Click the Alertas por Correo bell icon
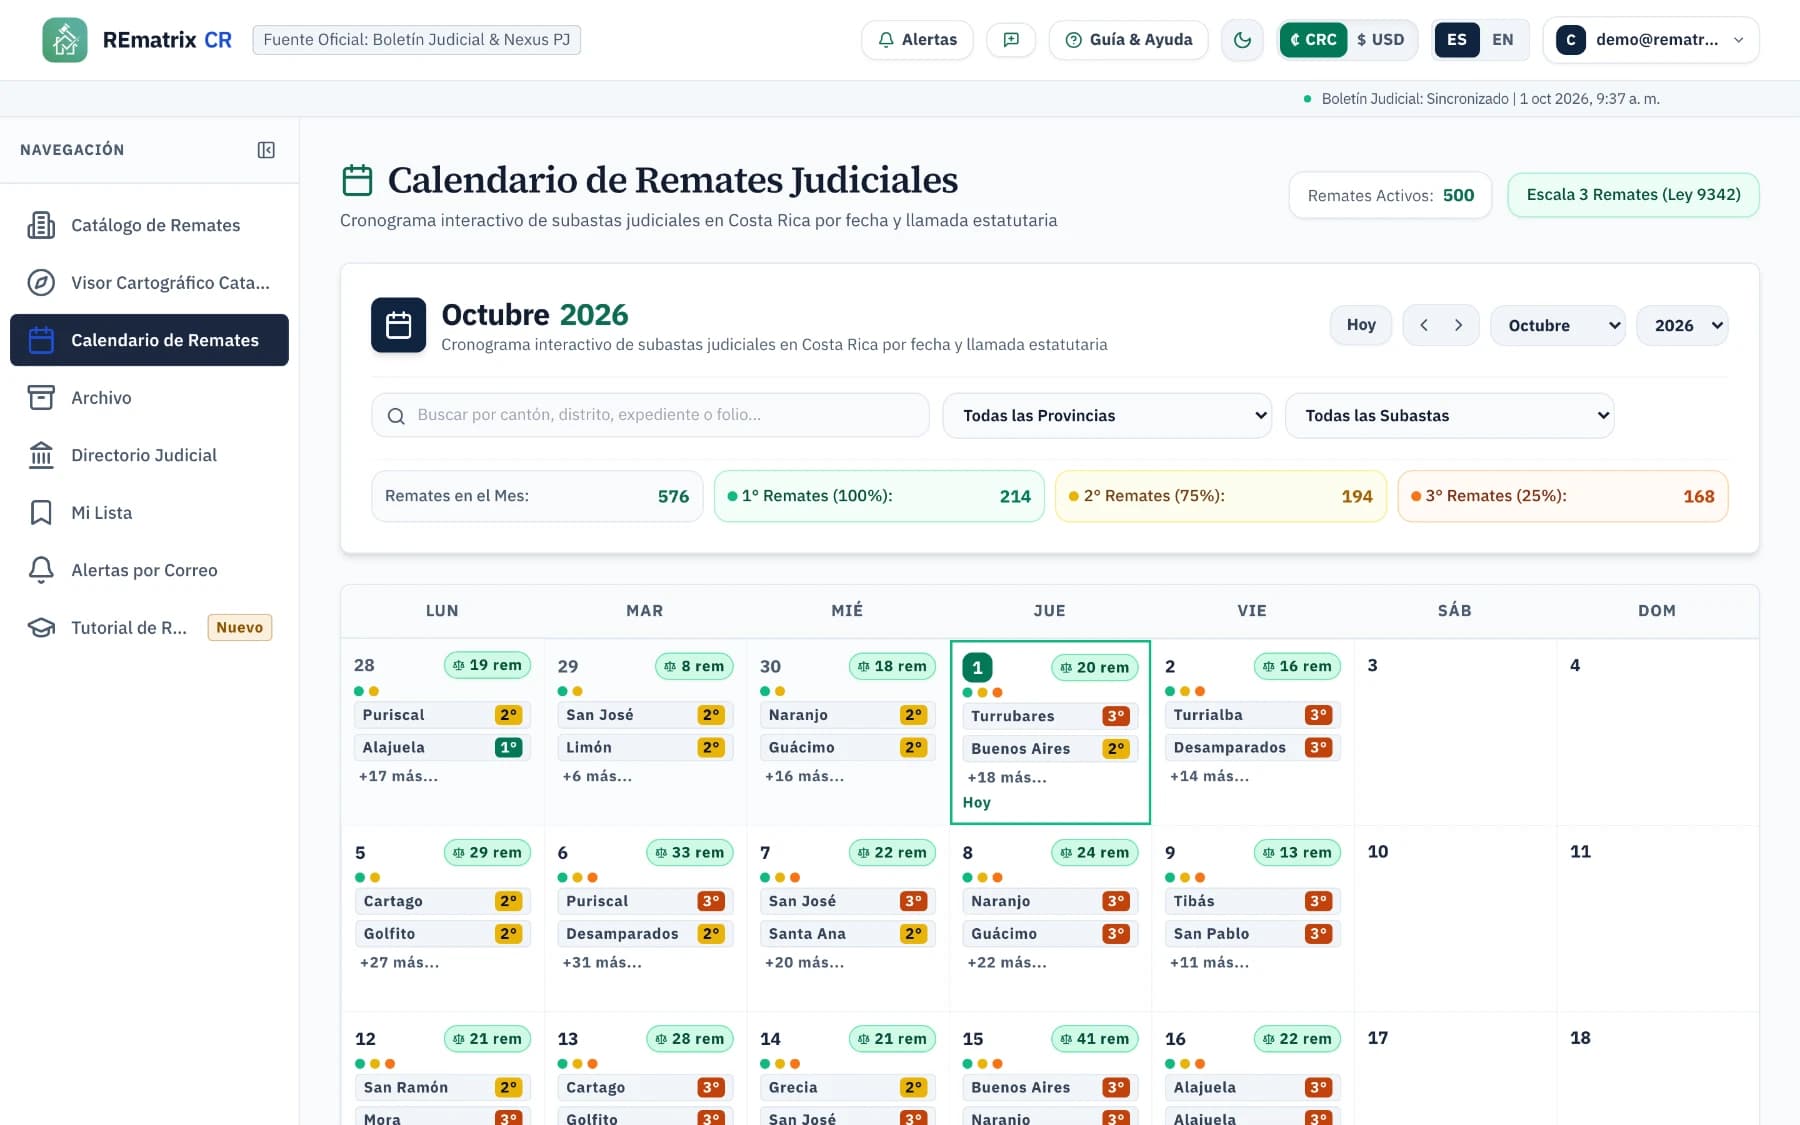The width and height of the screenshot is (1800, 1125). coord(41,570)
